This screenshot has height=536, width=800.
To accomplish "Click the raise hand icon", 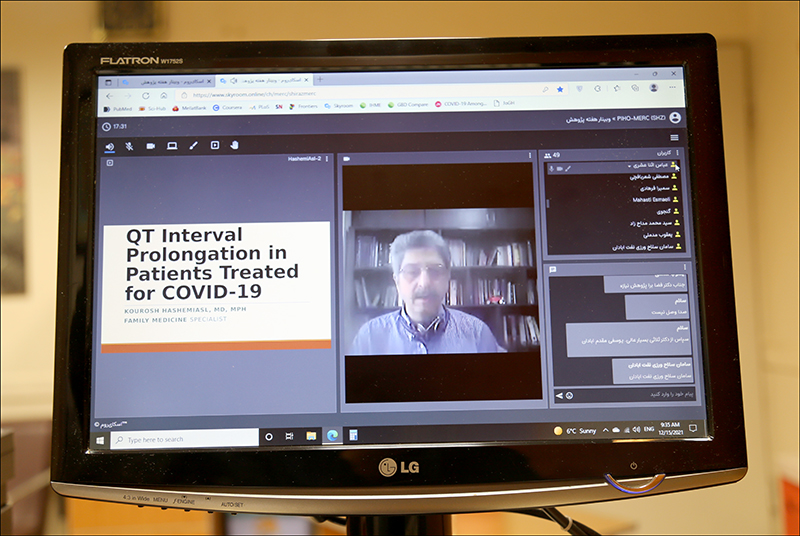I will click(x=235, y=145).
